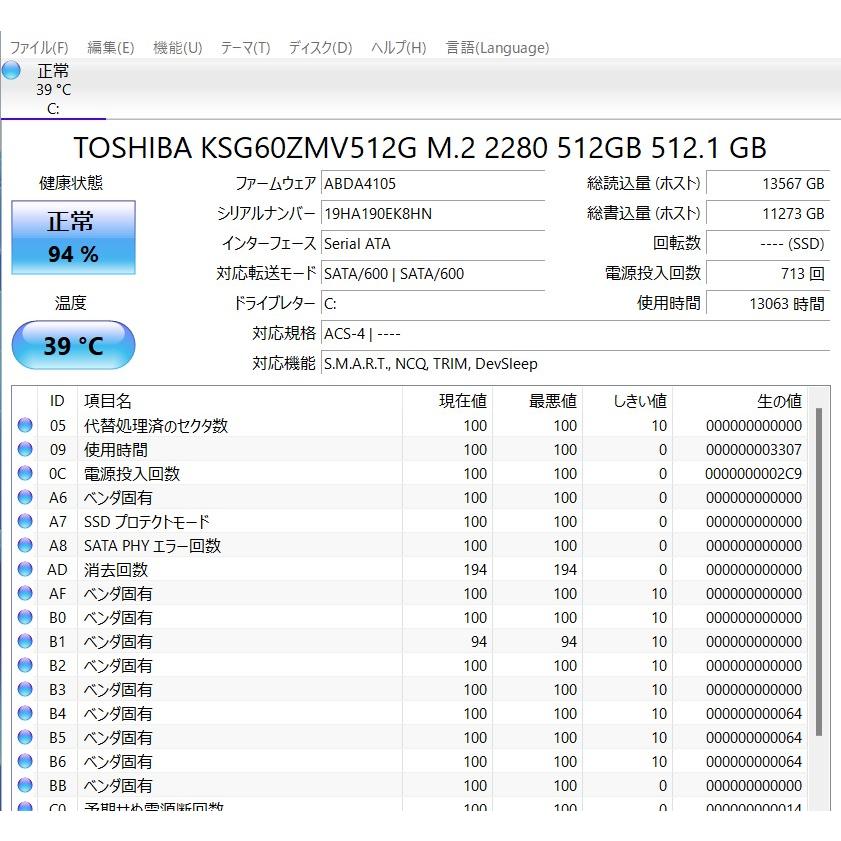Open the ディスク(D) menu
The height and width of the screenshot is (841, 841).
(320, 48)
